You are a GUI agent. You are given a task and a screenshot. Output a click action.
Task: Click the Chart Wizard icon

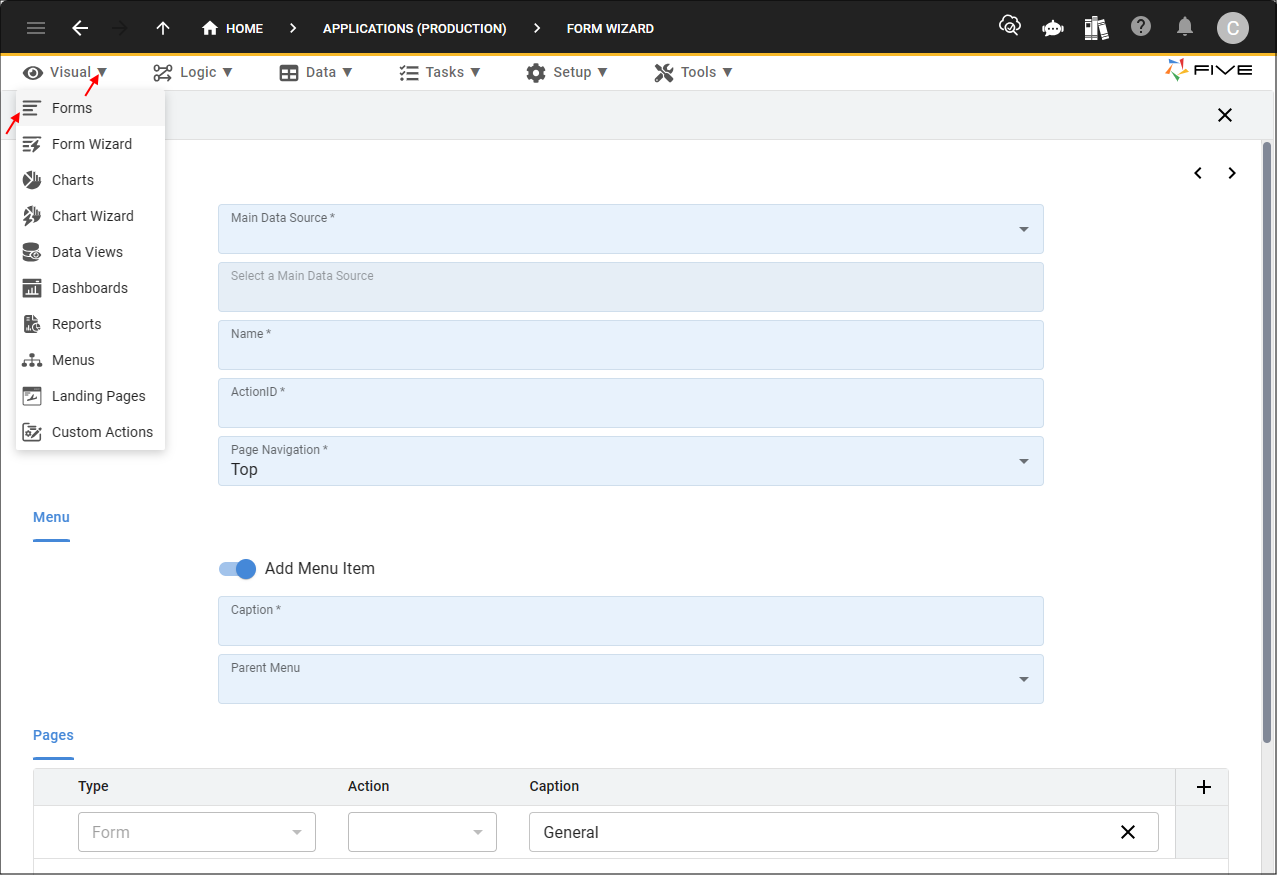click(x=32, y=216)
